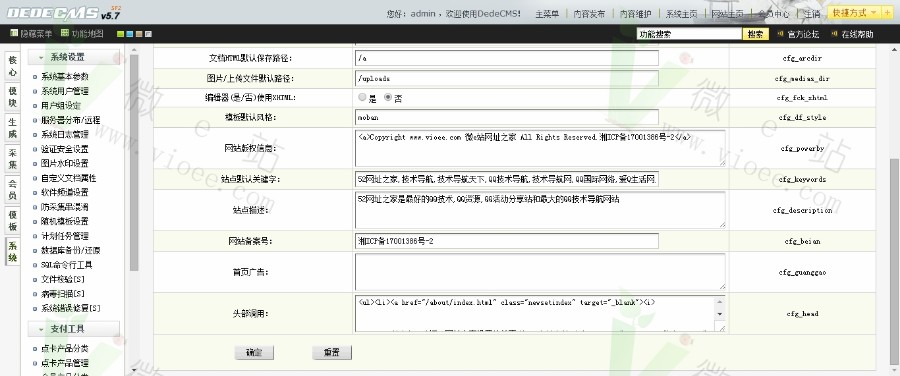Click the 文档HTML默认保存路径 input field

pyautogui.click(x=507, y=59)
